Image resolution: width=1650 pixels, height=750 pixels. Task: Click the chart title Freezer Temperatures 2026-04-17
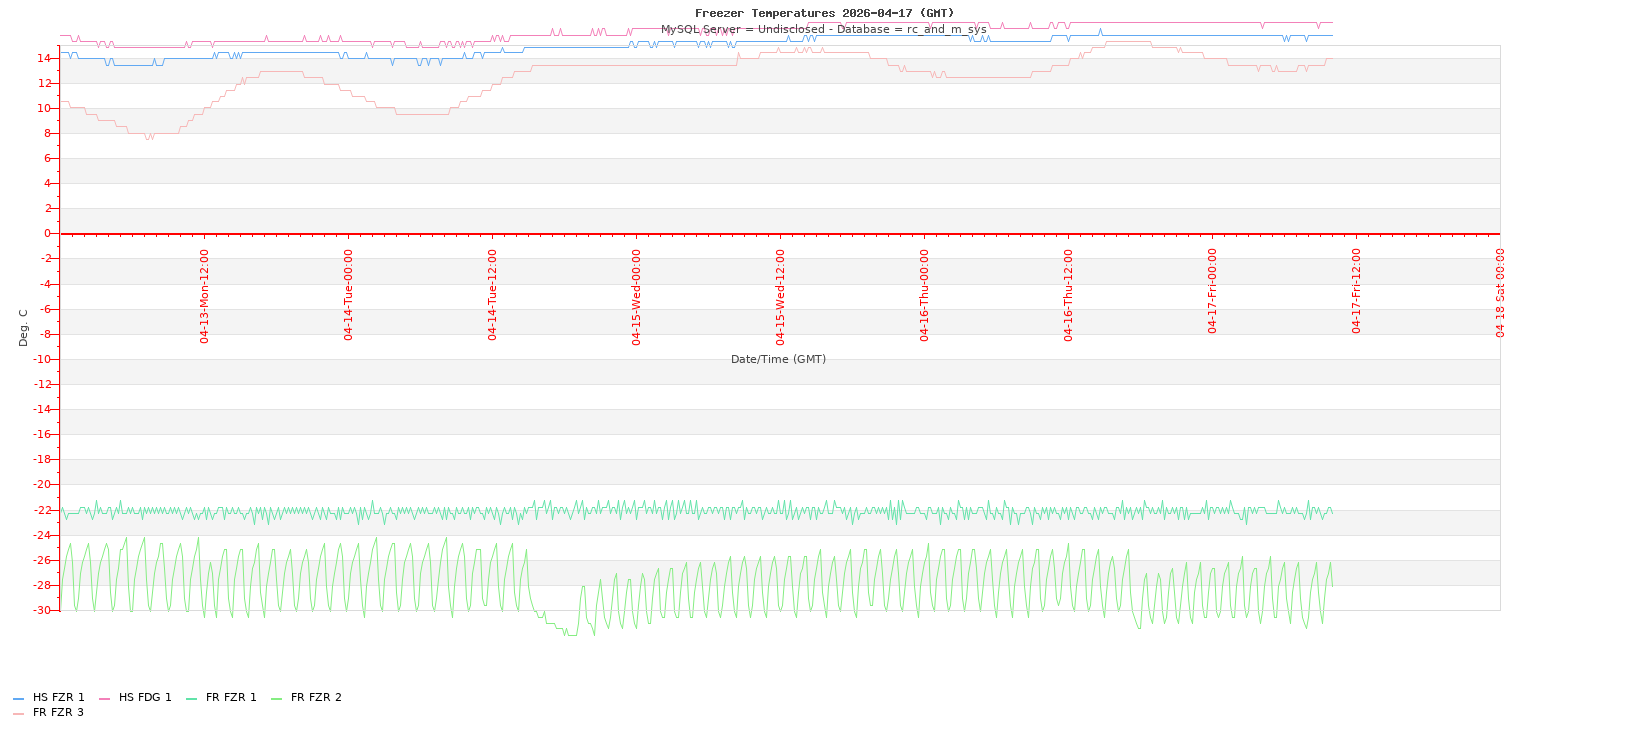pos(824,13)
